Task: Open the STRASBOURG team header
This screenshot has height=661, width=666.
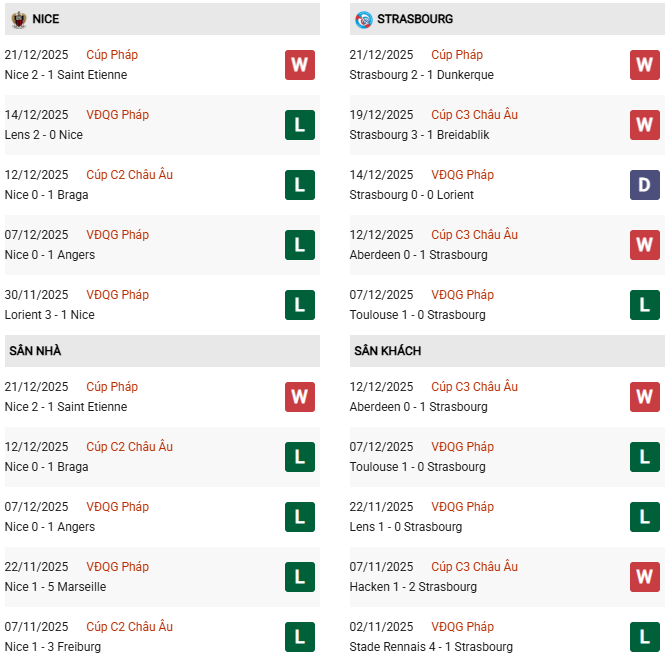Action: pyautogui.click(x=414, y=19)
